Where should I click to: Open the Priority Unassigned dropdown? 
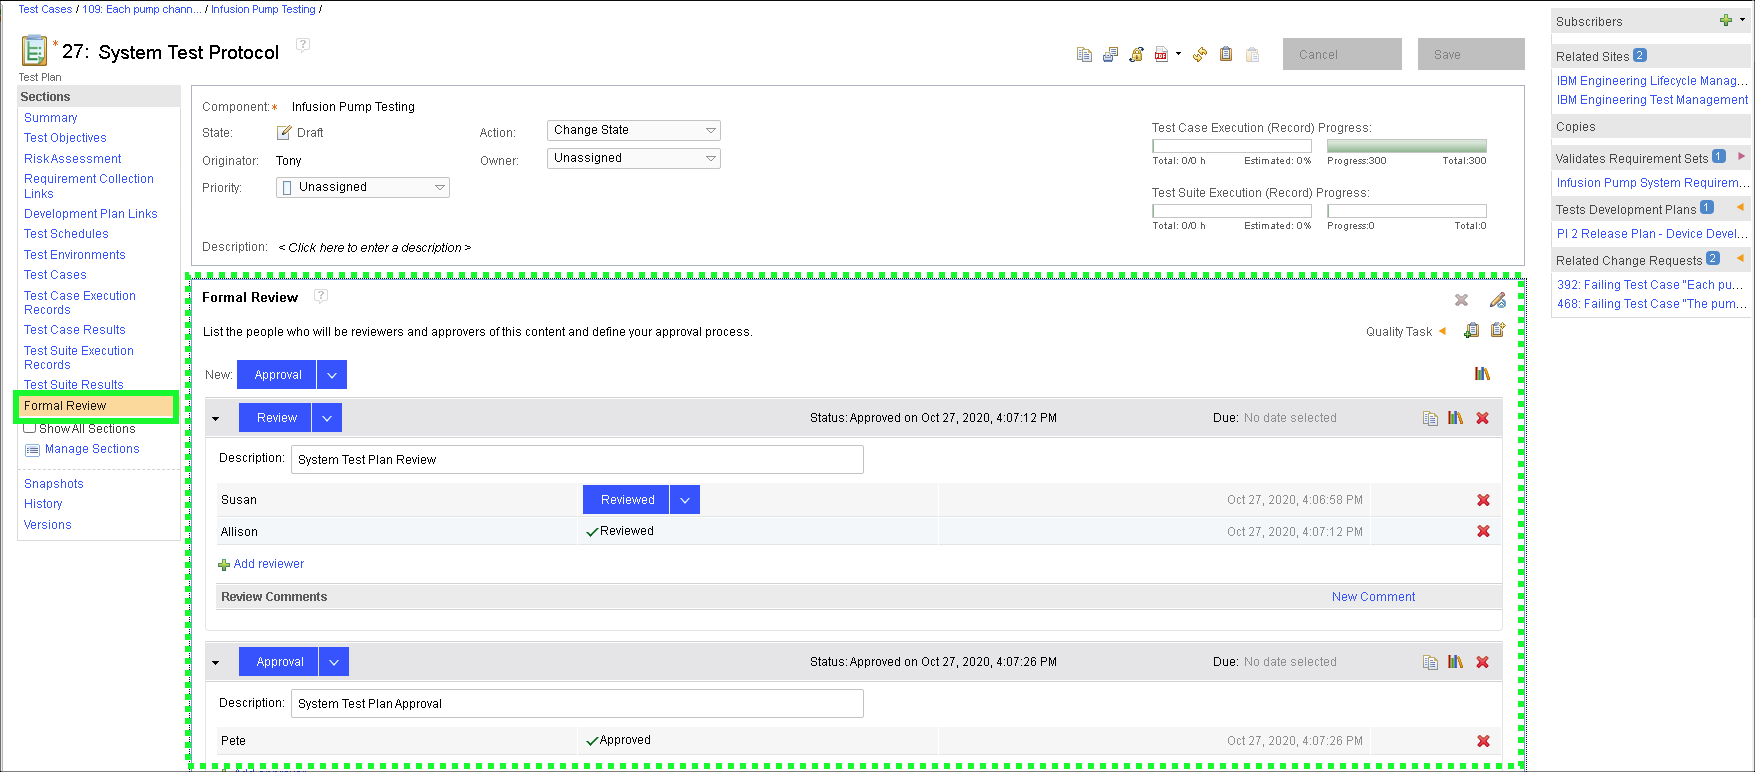[x=363, y=187]
